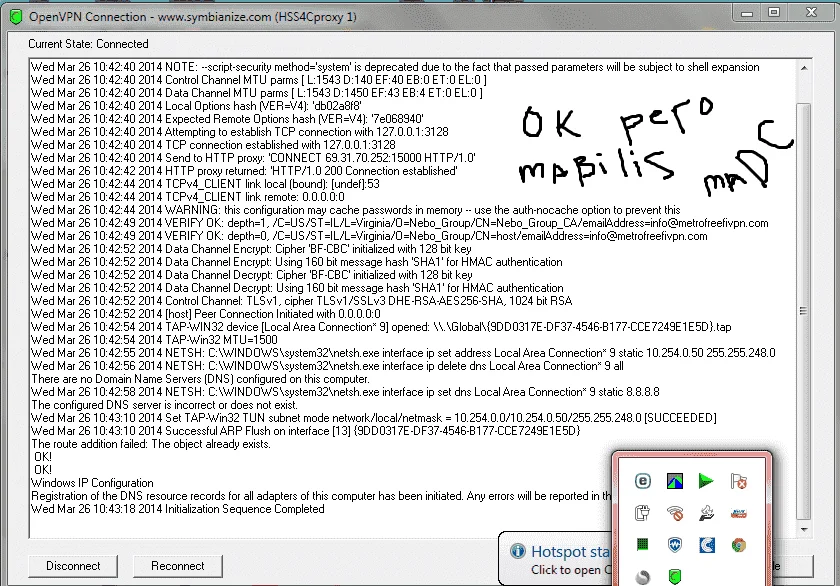Viewport: 840px width, 586px height.
Task: Click the power plug battery tray icon
Action: [x=643, y=513]
